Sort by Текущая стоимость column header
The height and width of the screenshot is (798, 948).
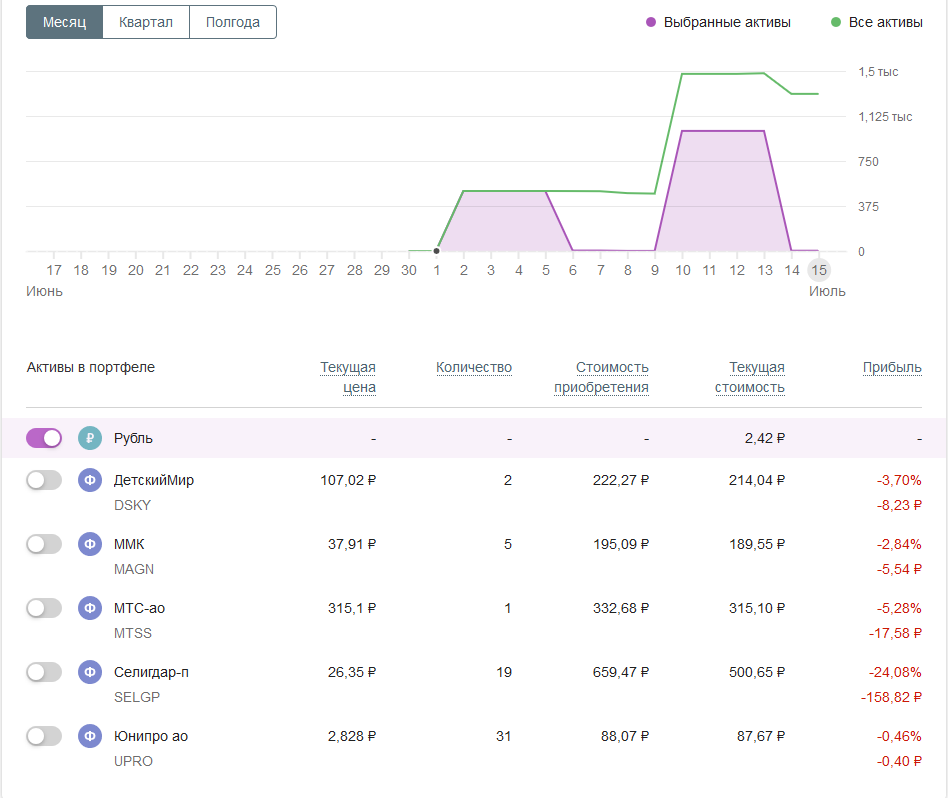tap(750, 377)
